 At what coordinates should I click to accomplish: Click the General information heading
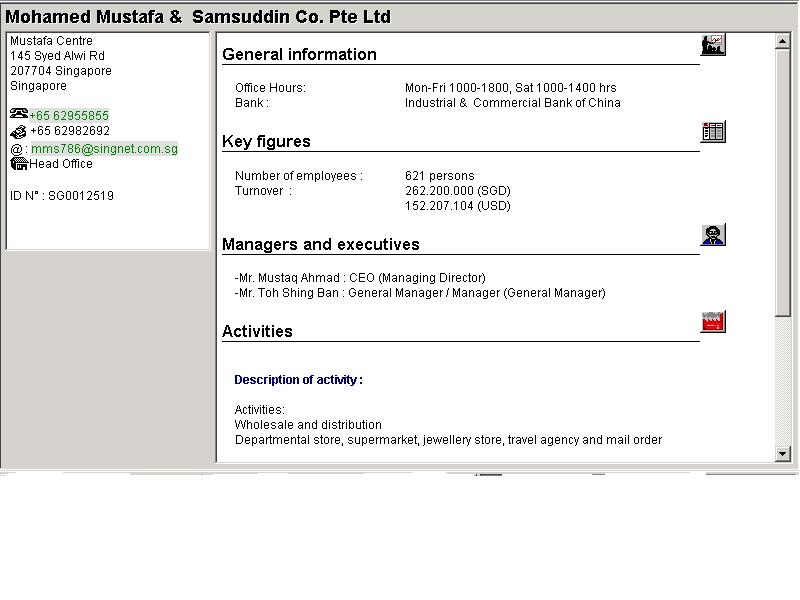299,55
